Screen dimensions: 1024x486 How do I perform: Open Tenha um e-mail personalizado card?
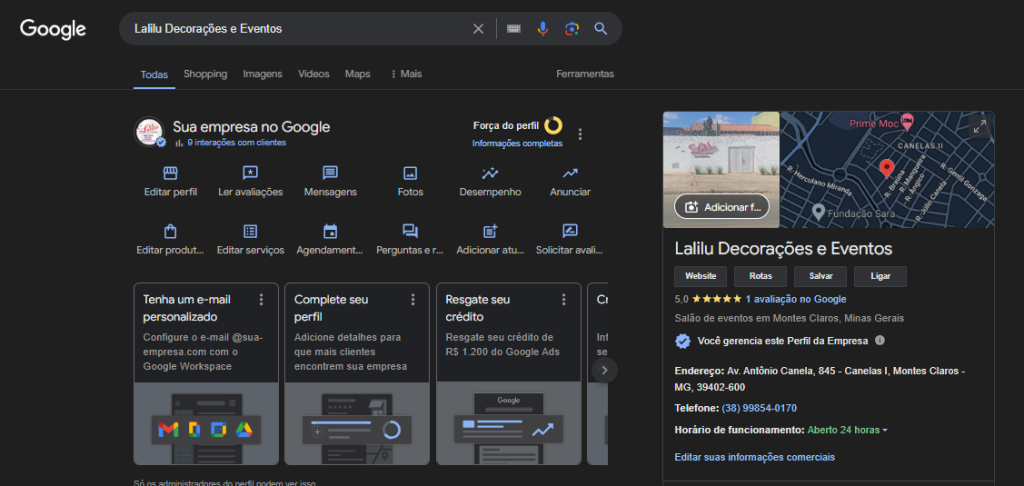coord(206,374)
